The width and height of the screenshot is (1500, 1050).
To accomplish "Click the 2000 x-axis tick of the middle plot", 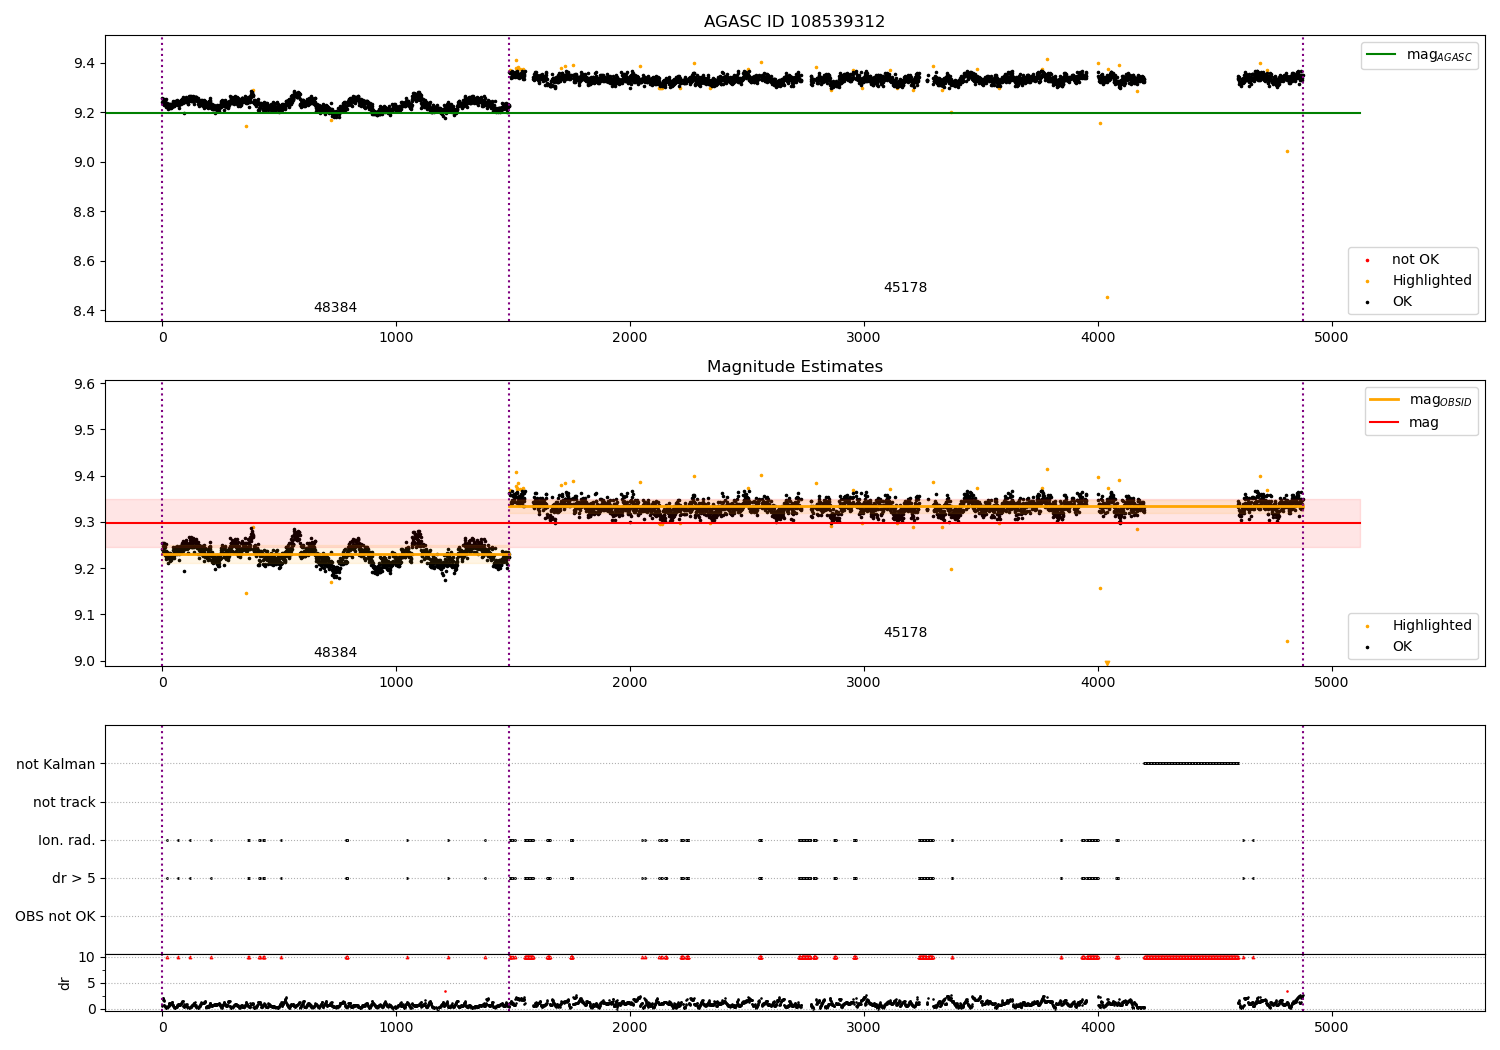I will pos(630,683).
